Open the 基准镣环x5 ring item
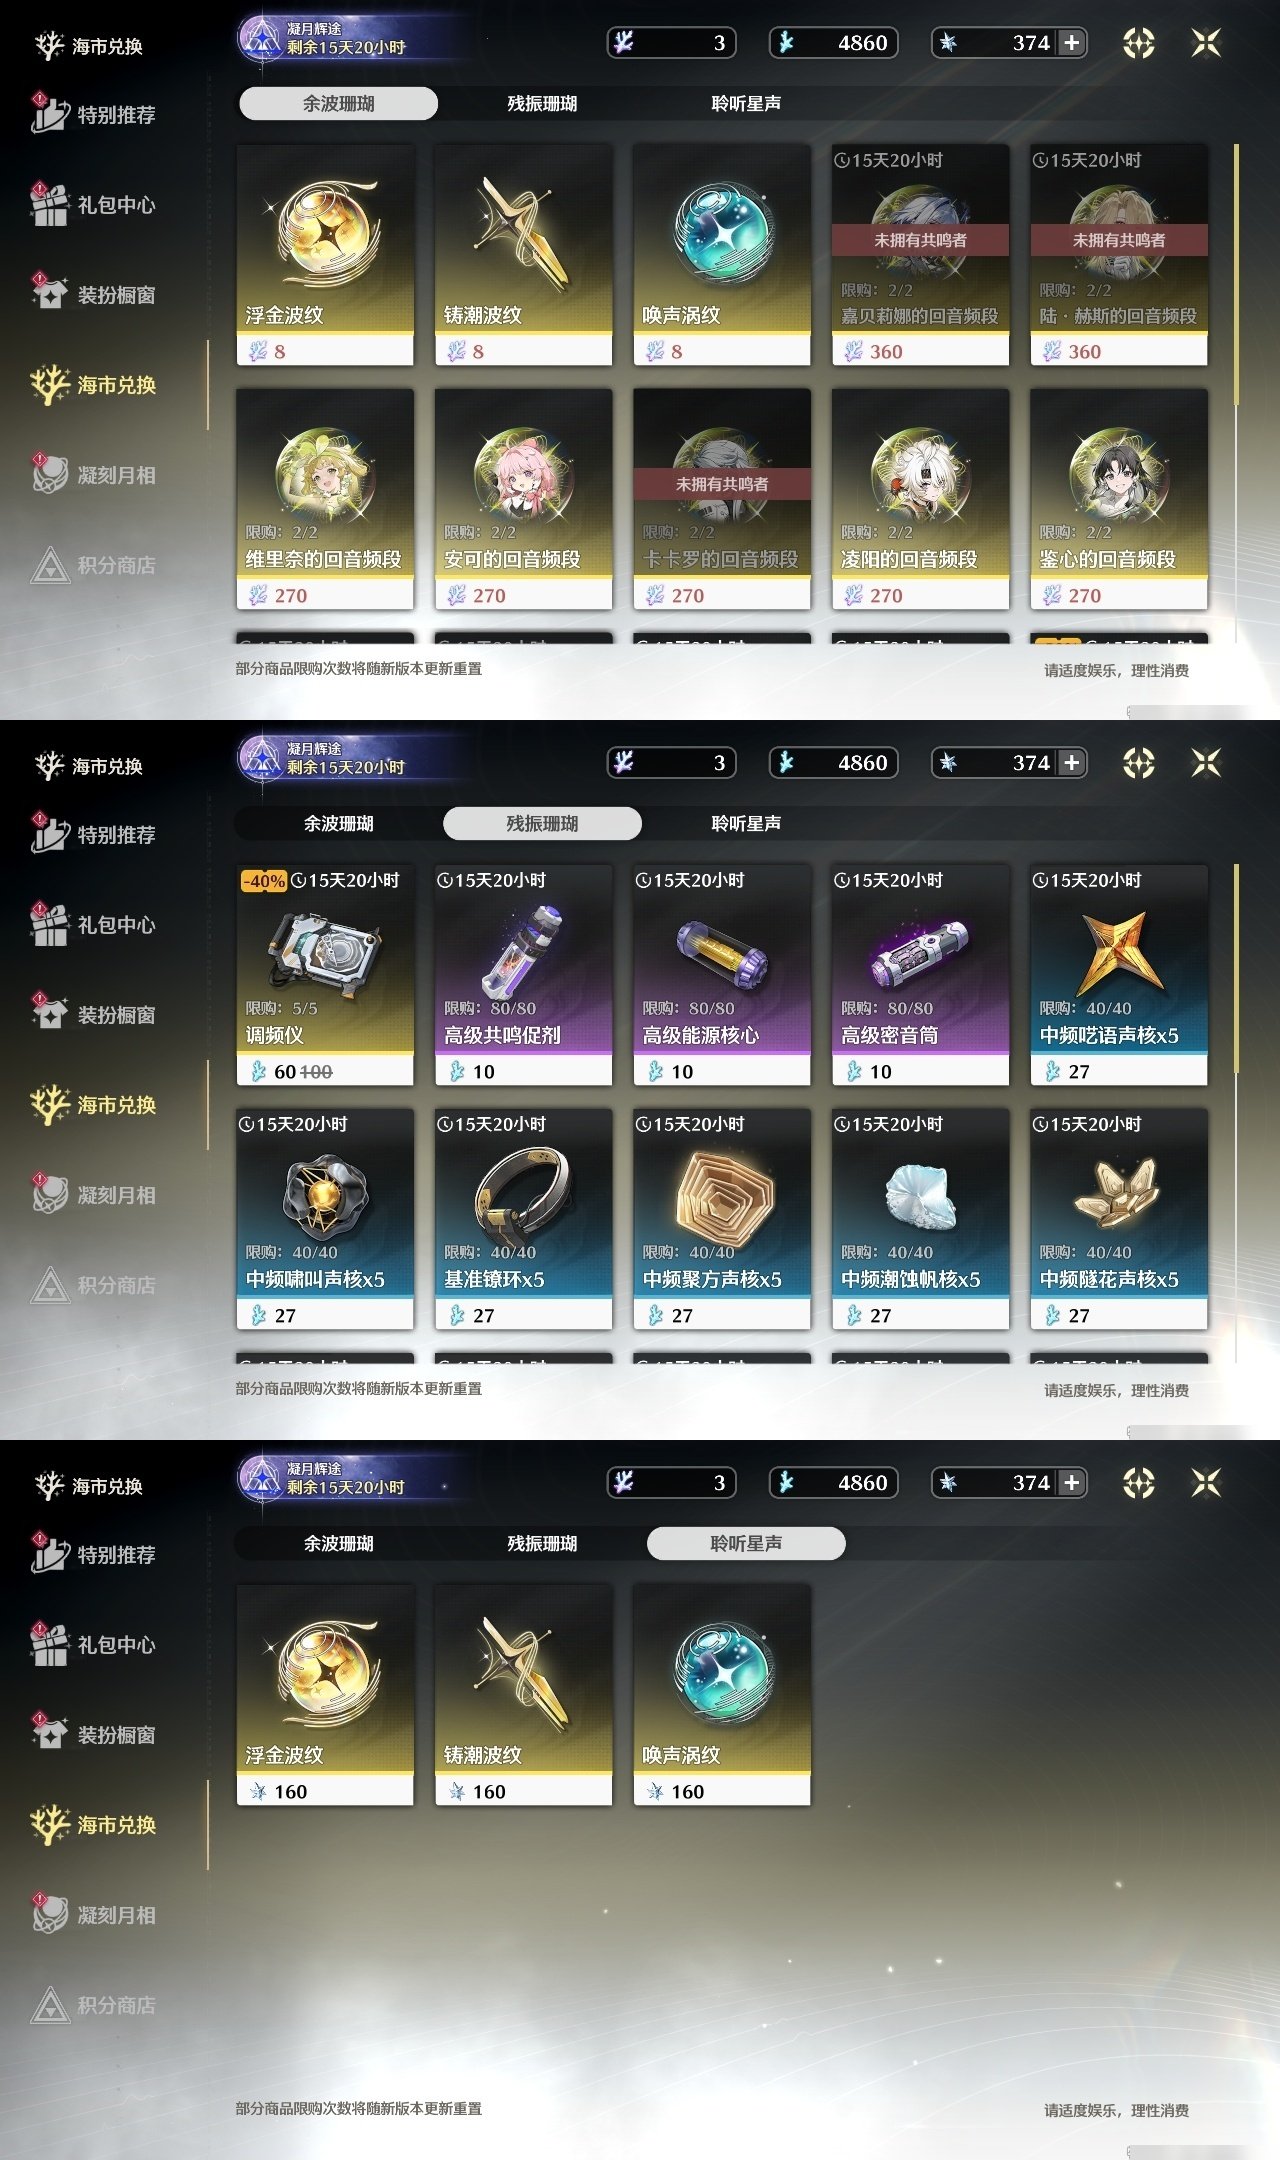Viewport: 1280px width, 2160px height. [x=523, y=1219]
